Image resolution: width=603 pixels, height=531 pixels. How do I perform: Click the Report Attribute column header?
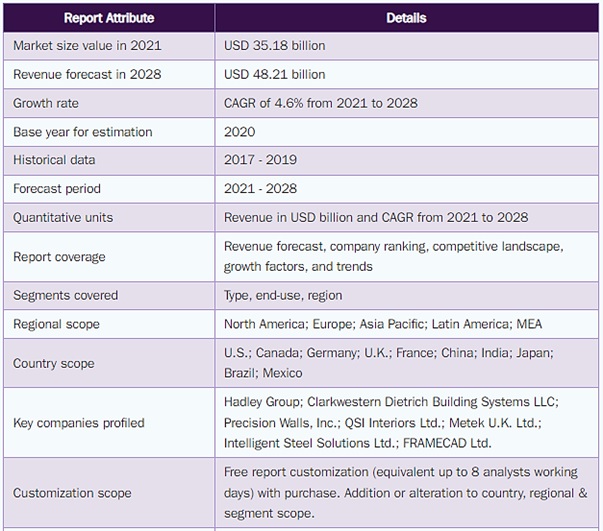tap(111, 18)
